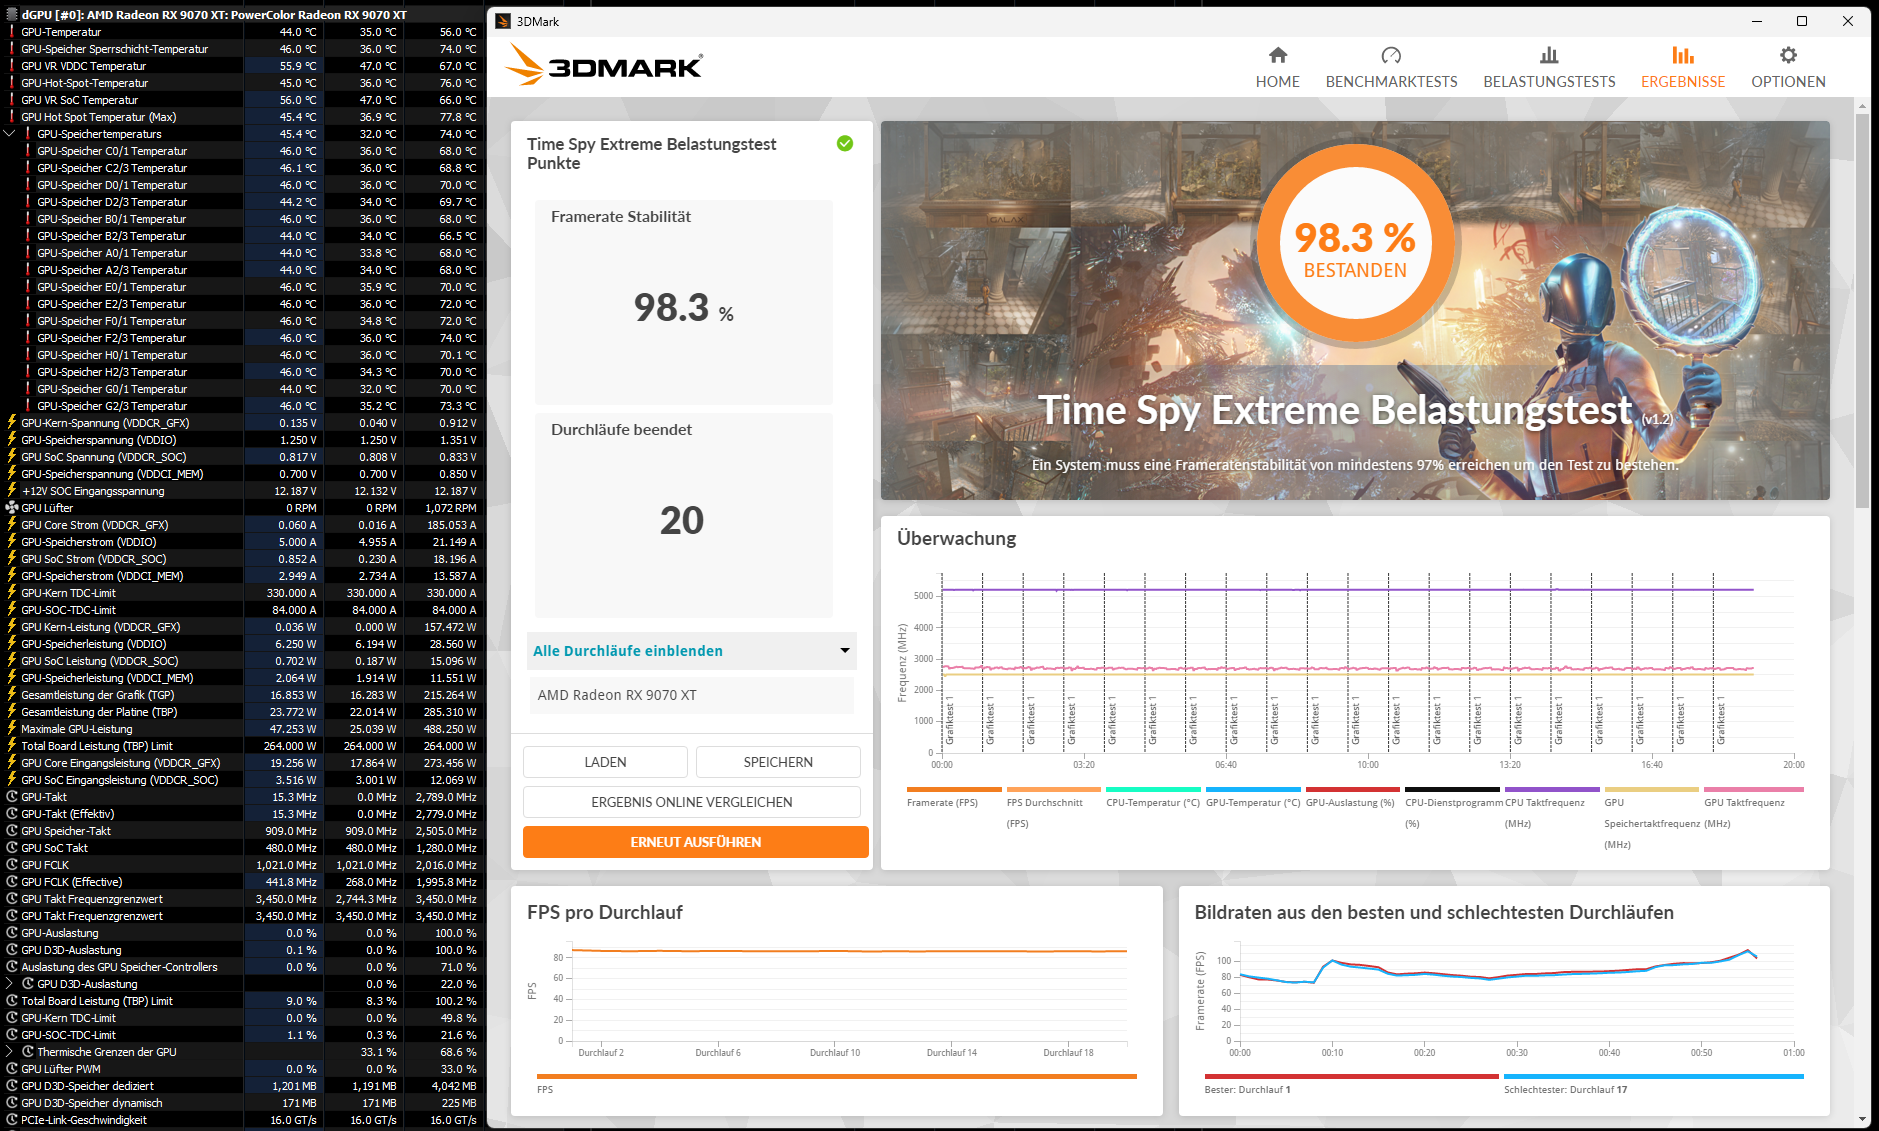1879x1131 pixels.
Task: Click the orange FPS legend bar under FPS pro Durchlauf
Action: (x=837, y=1077)
